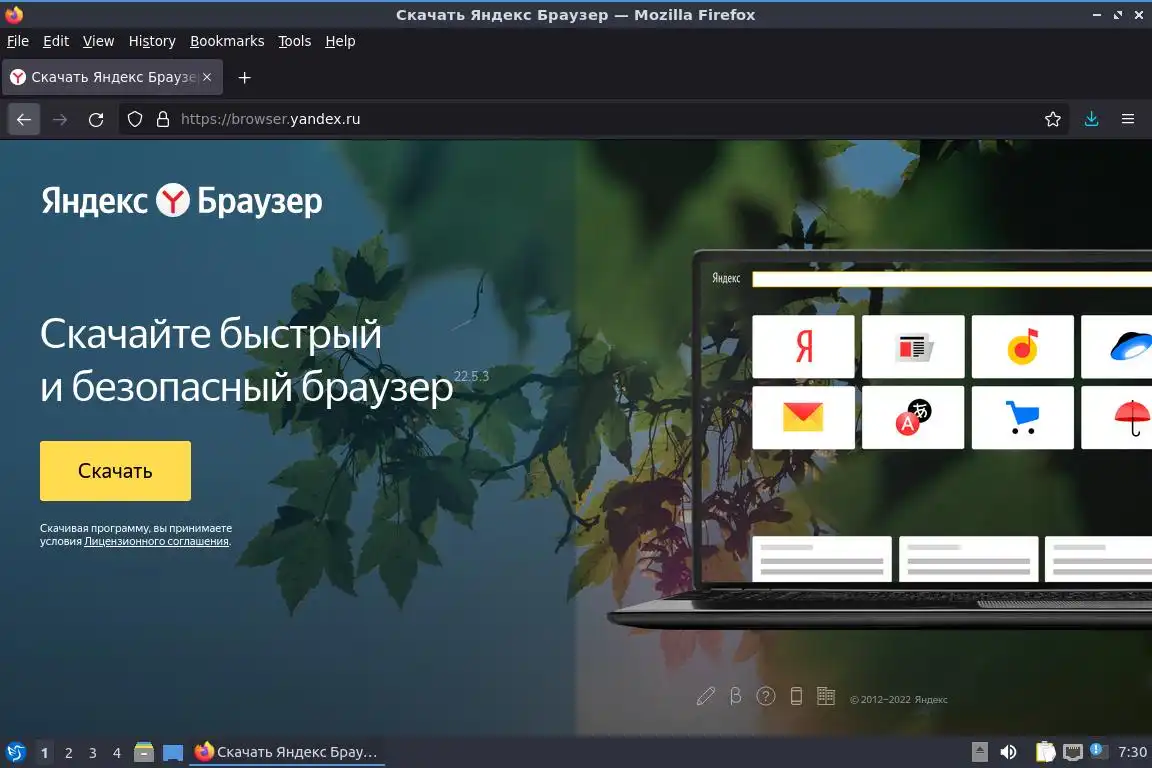Switch to workspace 3 in taskbar

click(x=93, y=753)
